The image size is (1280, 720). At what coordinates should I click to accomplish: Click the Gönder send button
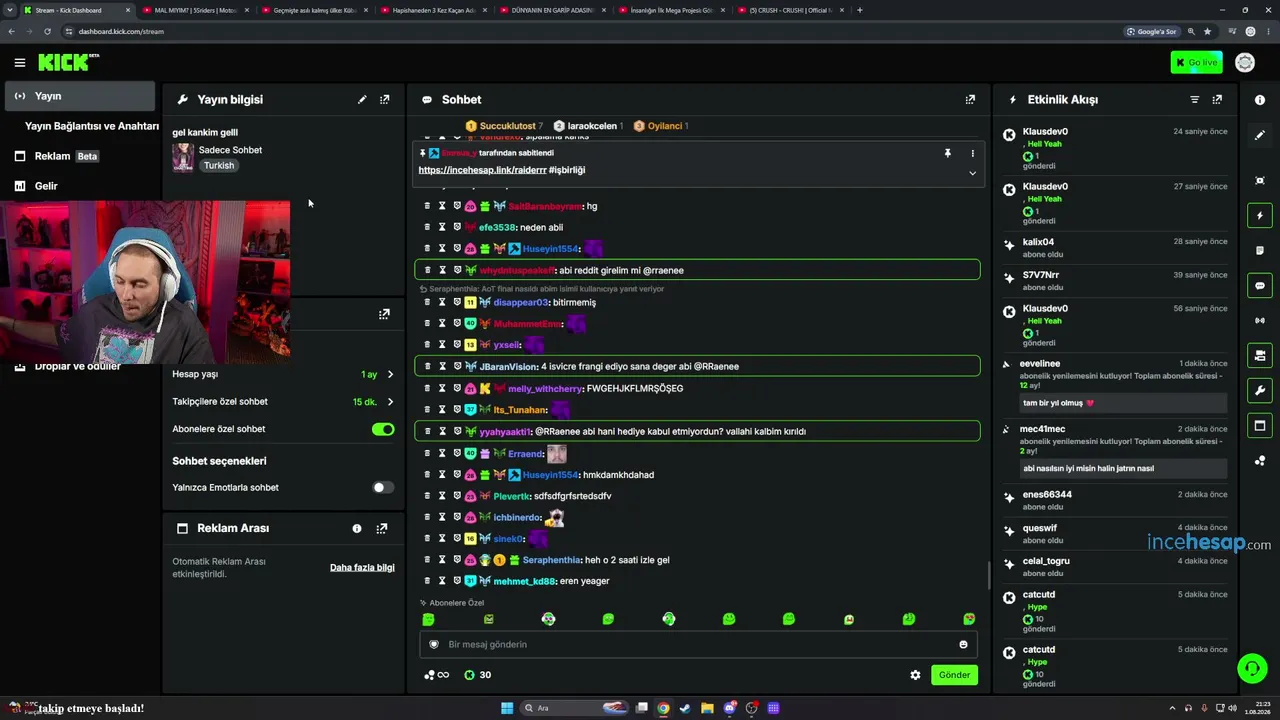click(x=954, y=675)
